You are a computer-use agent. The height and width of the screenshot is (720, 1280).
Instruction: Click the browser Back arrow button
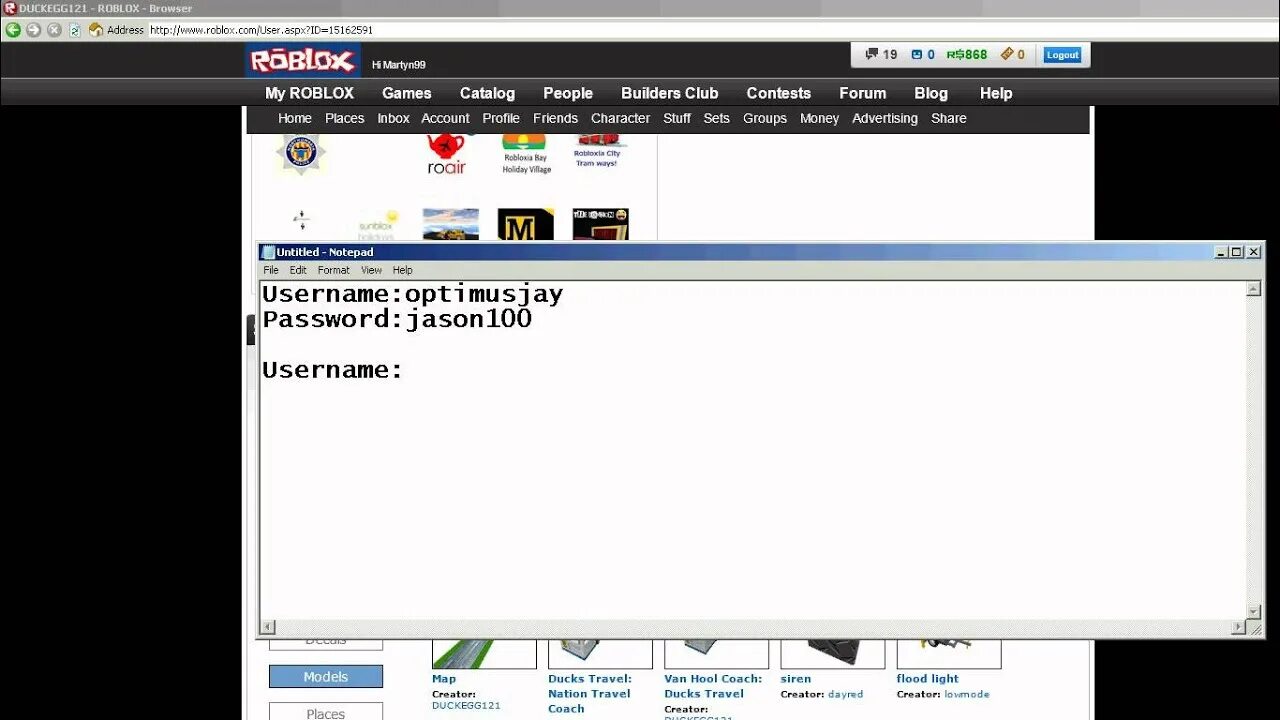(13, 30)
